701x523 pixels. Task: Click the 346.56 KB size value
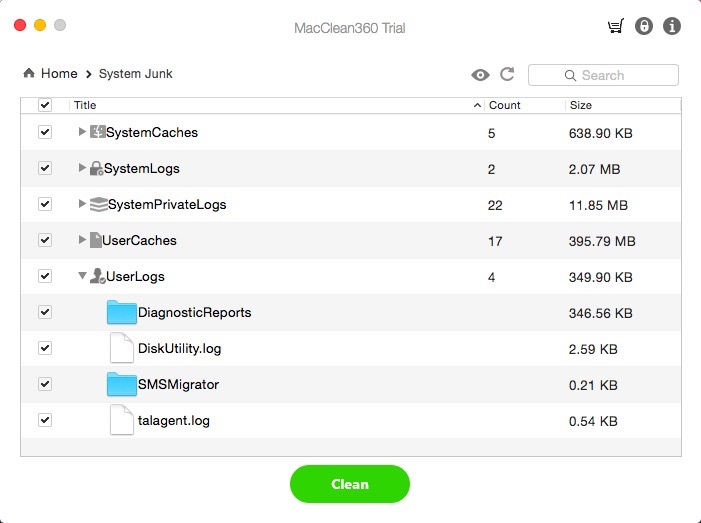(x=600, y=313)
